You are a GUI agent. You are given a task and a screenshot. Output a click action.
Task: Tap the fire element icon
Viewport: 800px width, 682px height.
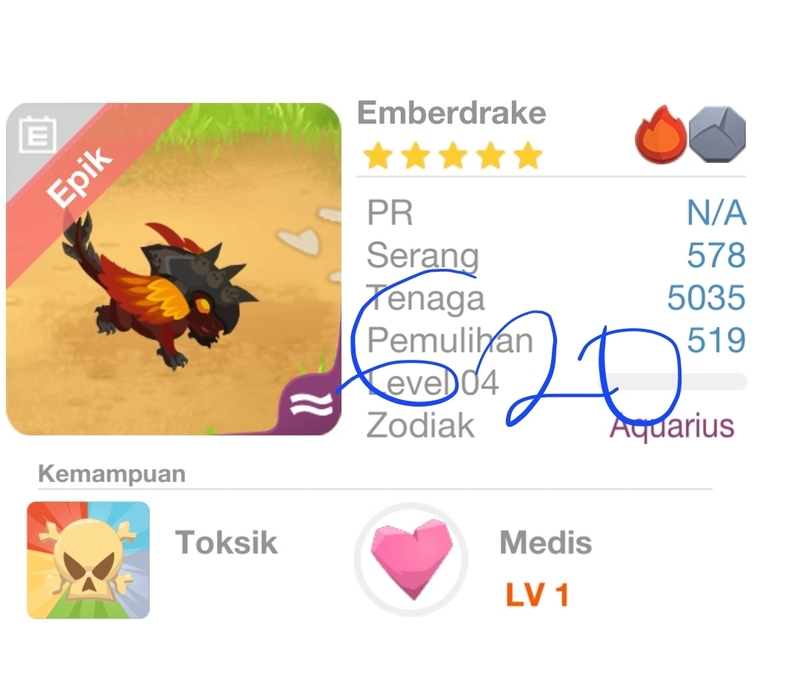click(x=660, y=135)
